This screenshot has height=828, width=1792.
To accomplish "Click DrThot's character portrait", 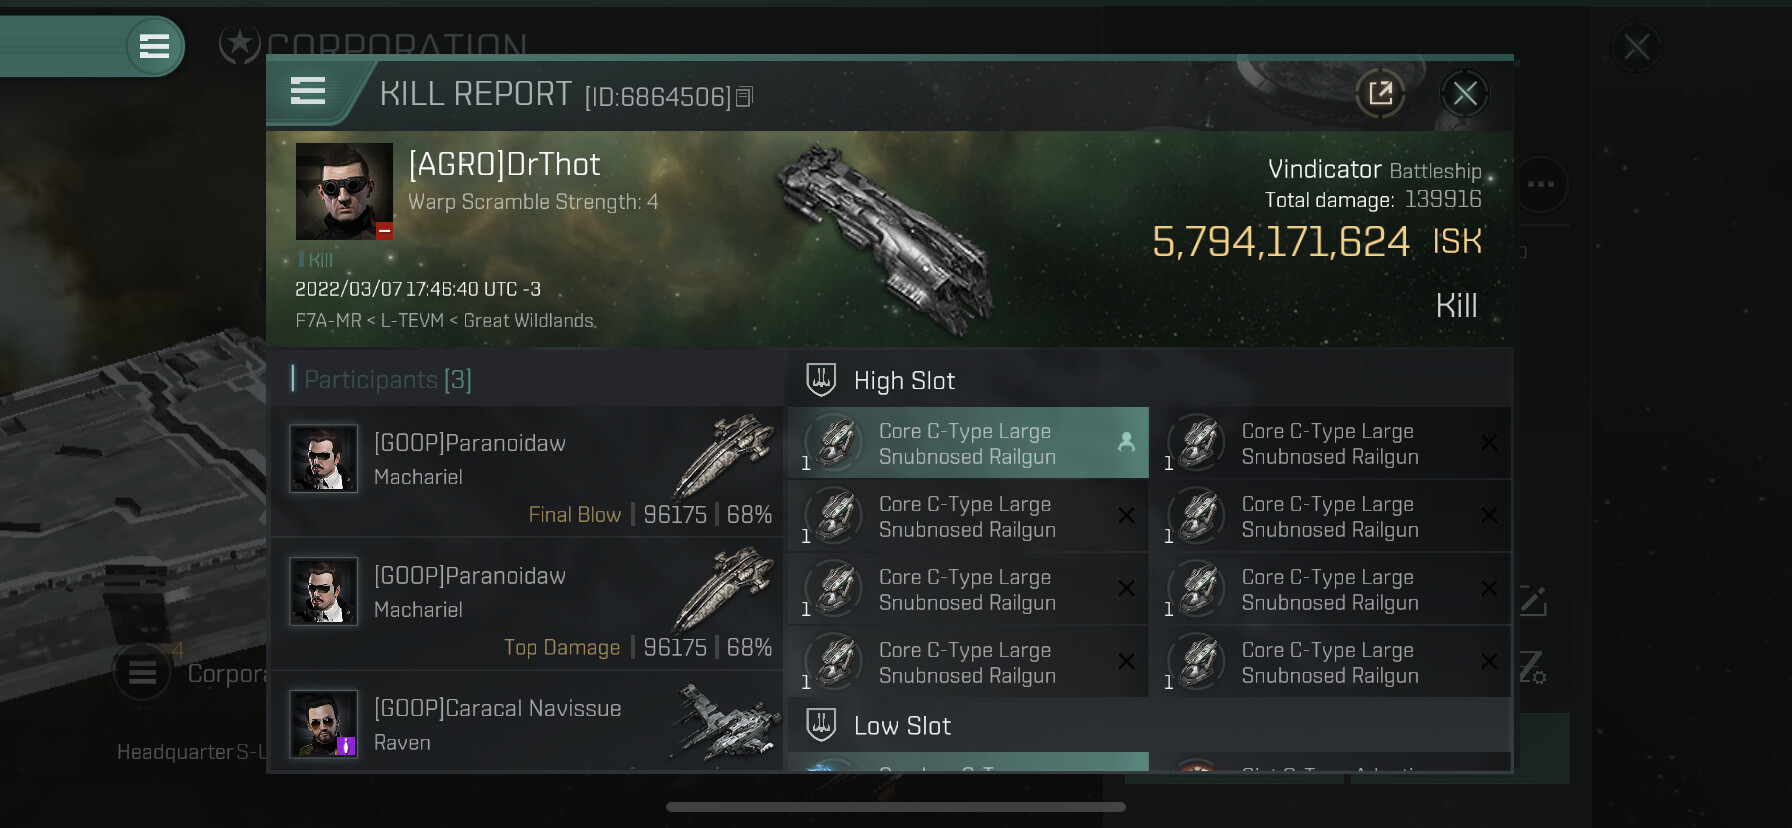I will 344,191.
